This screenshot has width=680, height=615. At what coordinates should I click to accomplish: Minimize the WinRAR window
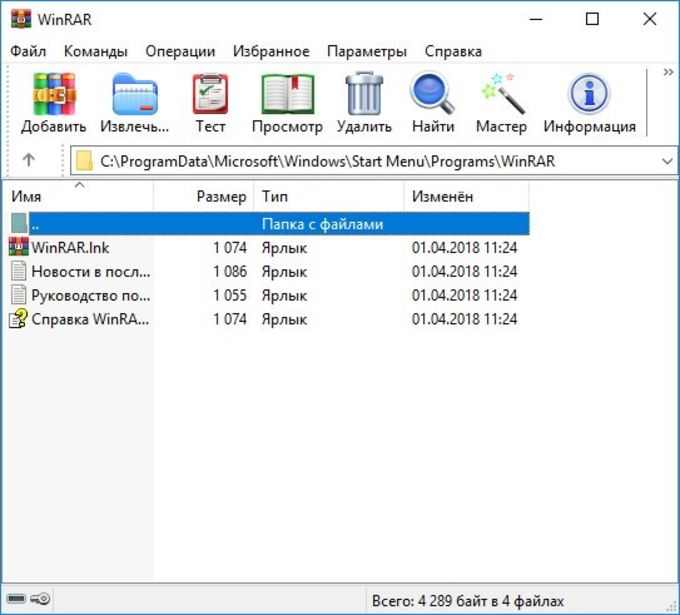click(536, 19)
